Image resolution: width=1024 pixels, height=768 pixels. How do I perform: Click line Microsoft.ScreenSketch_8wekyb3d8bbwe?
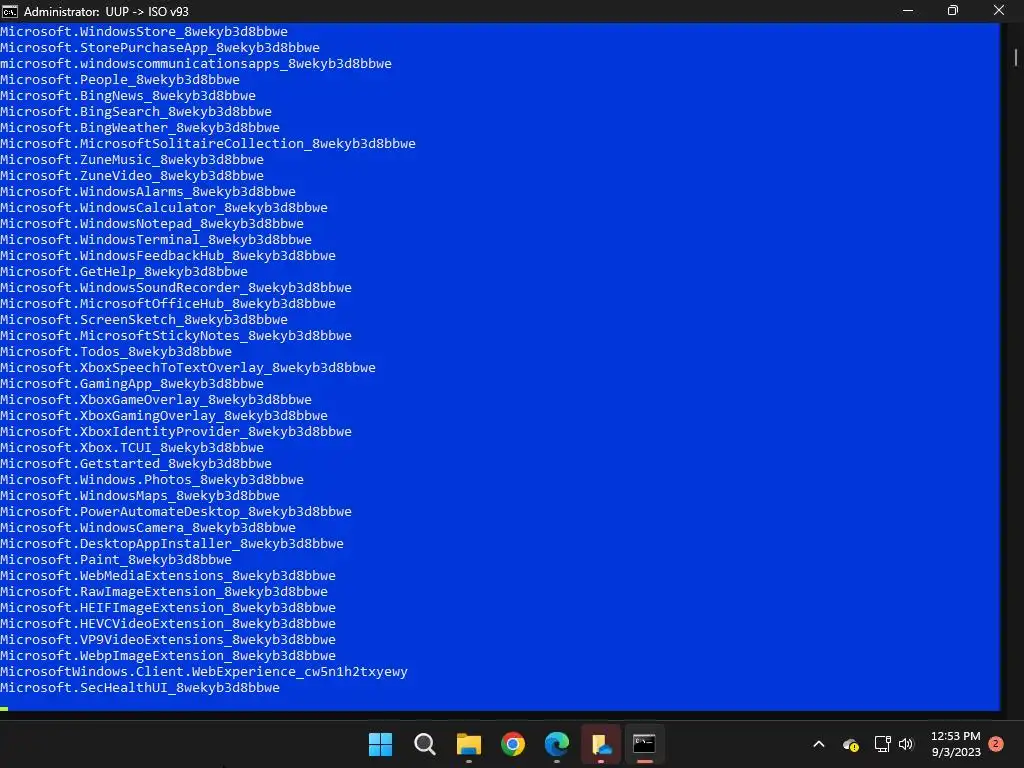pos(144,319)
